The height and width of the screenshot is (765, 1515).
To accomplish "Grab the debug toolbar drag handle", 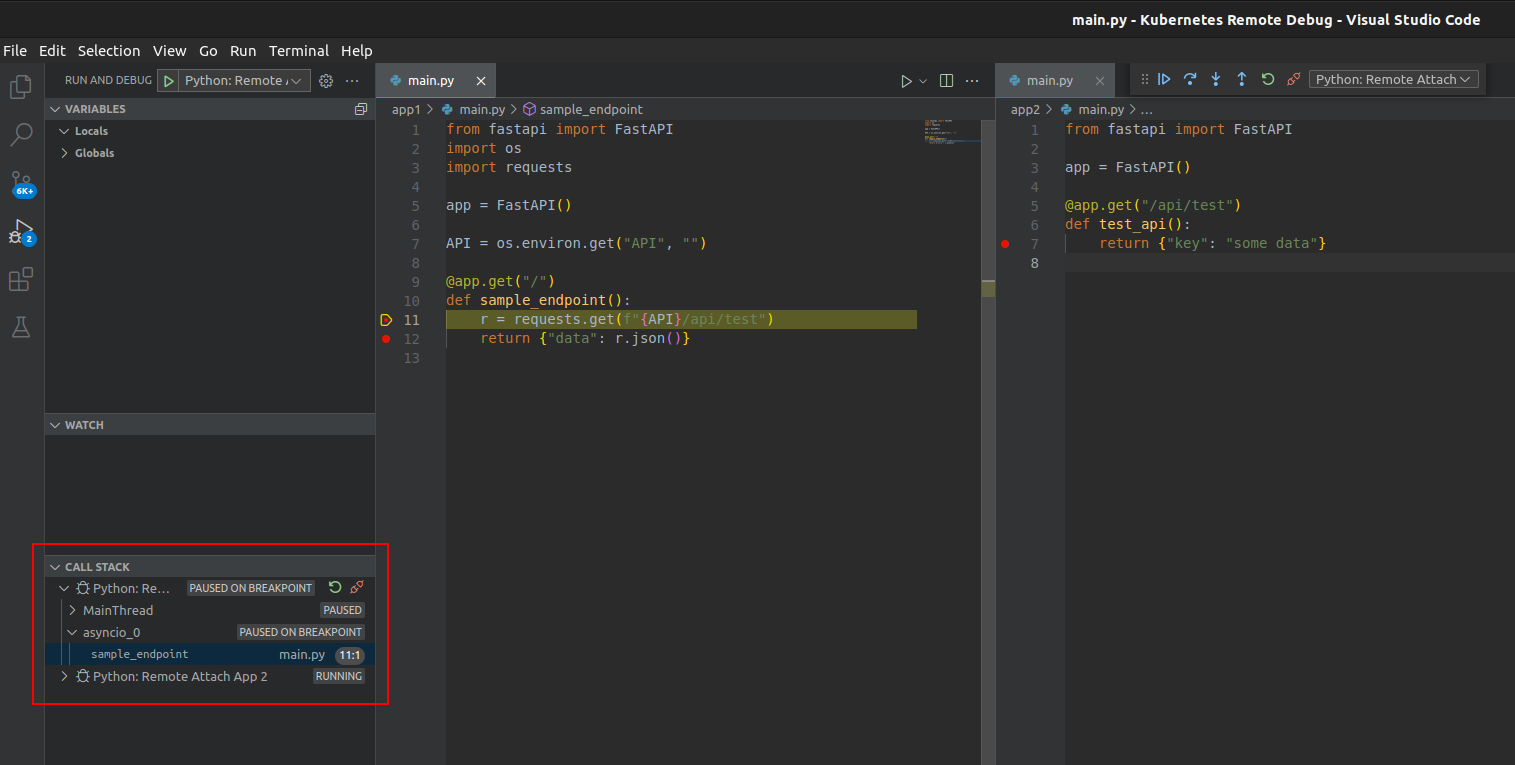I will (1145, 79).
